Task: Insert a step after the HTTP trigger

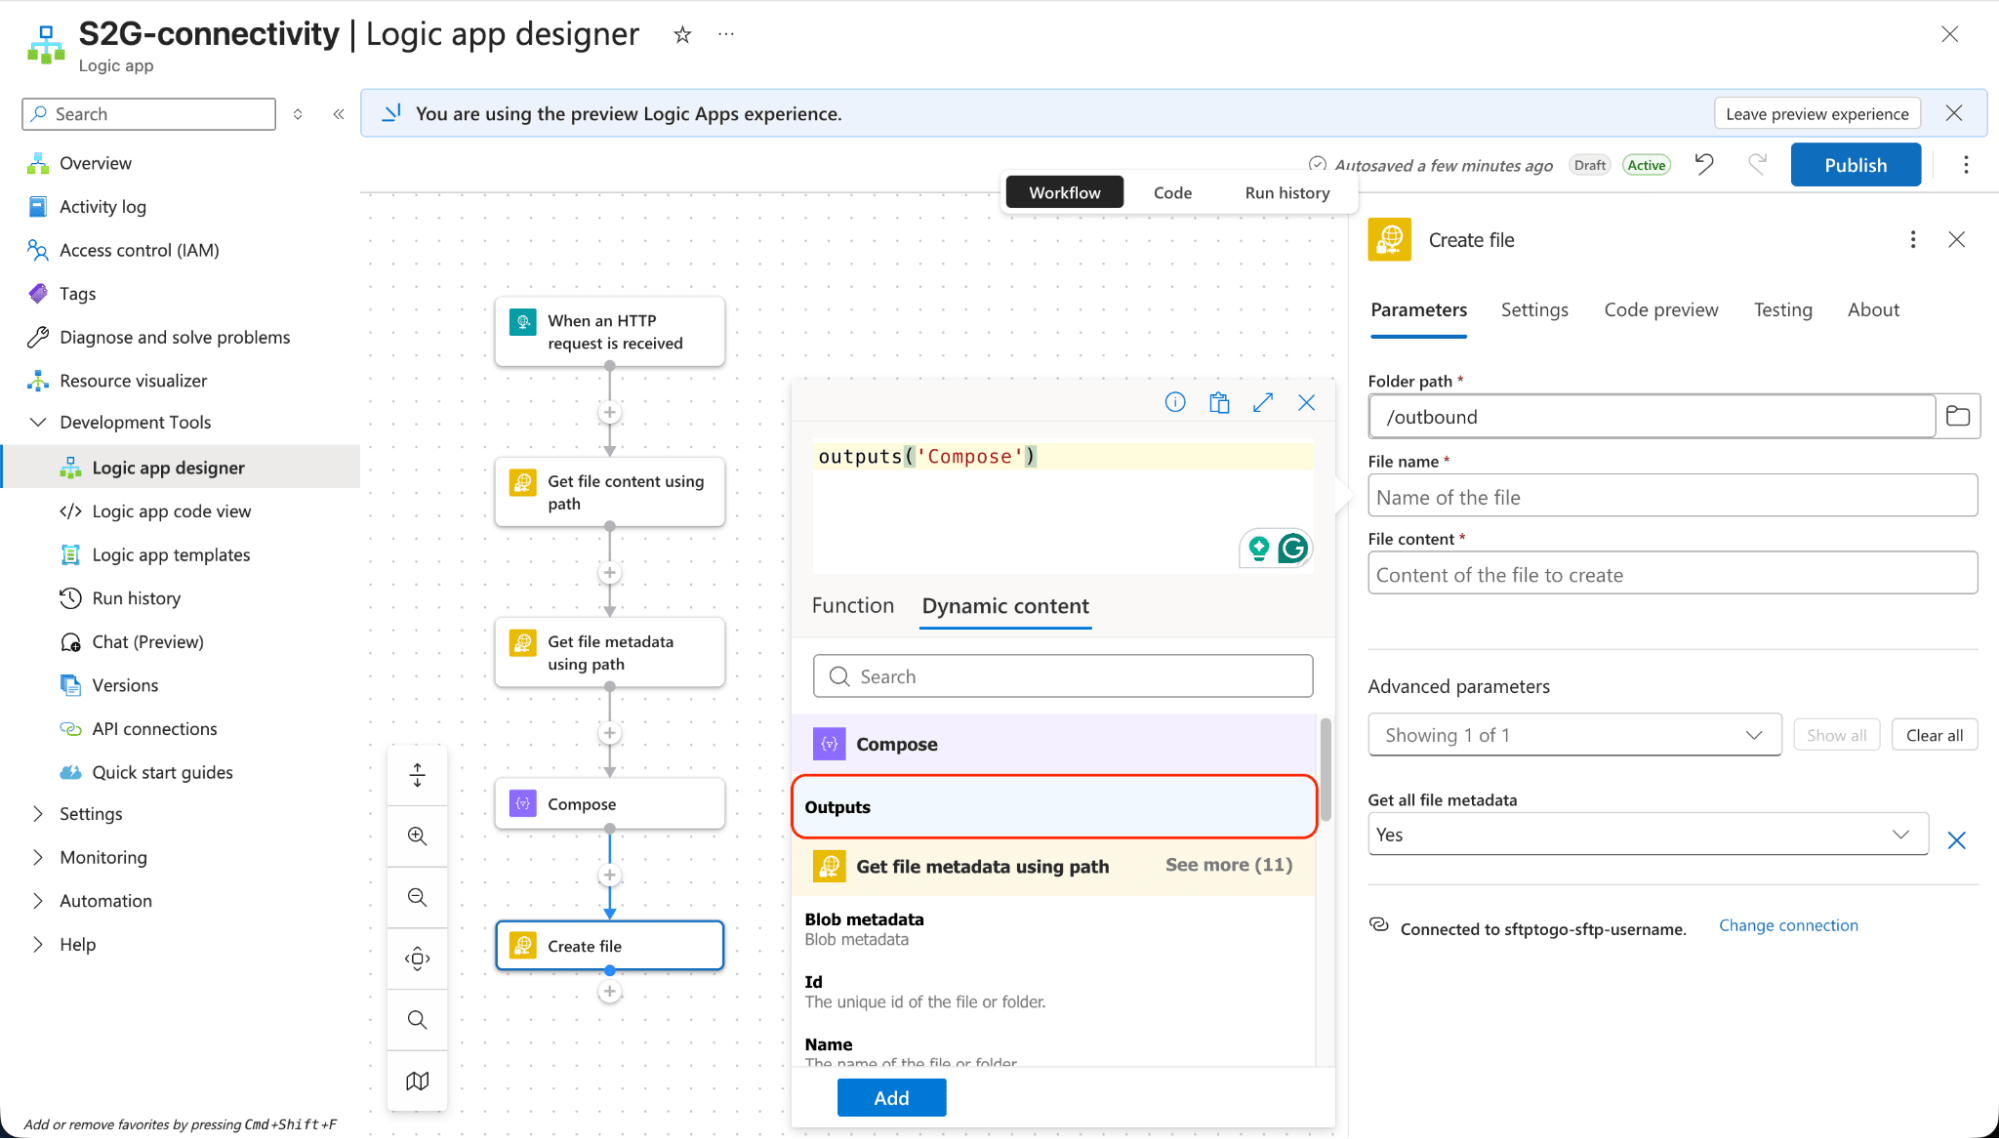Action: tap(610, 412)
